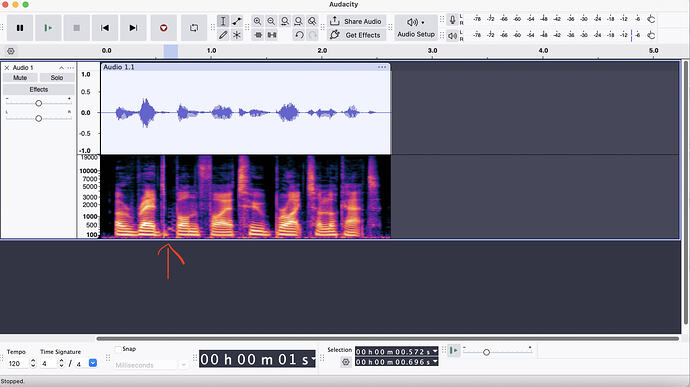Fit project to width zoom icon
690x387 pixels.
pos(298,21)
